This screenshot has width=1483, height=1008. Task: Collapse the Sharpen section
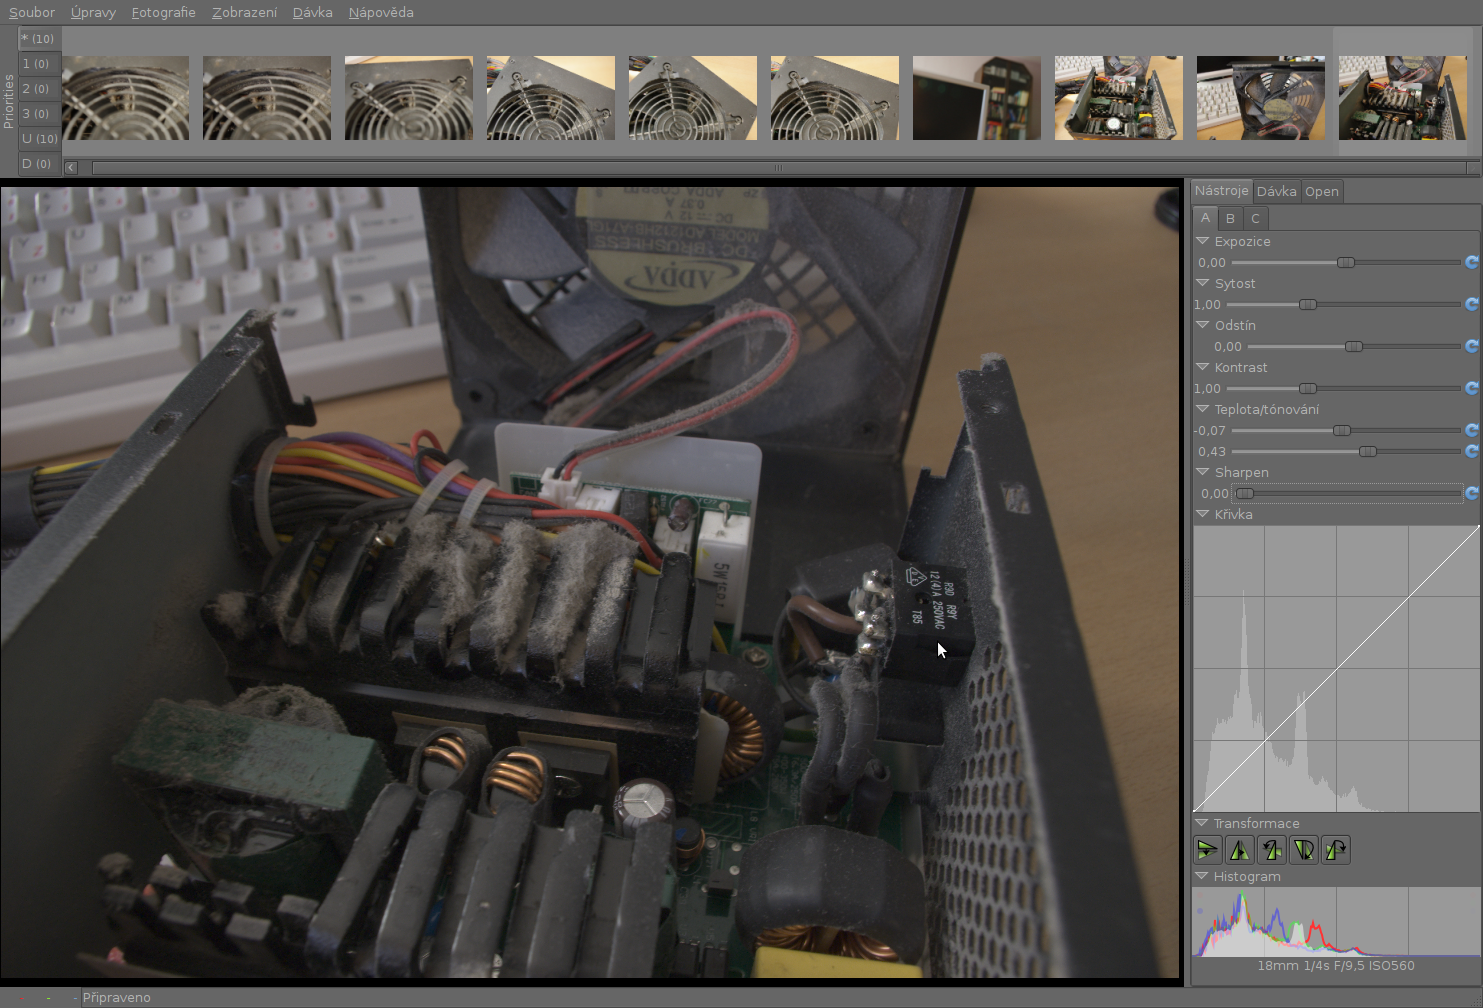1203,472
